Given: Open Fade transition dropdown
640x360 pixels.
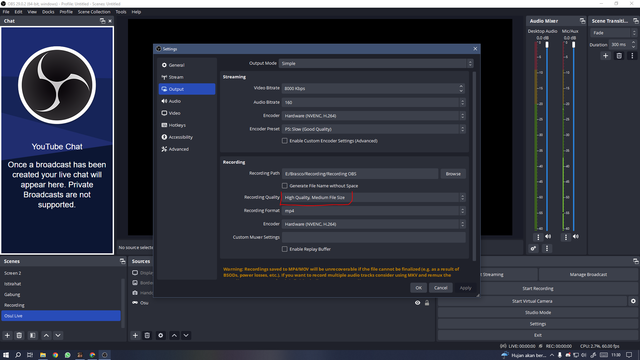Looking at the screenshot, I should 613,33.
